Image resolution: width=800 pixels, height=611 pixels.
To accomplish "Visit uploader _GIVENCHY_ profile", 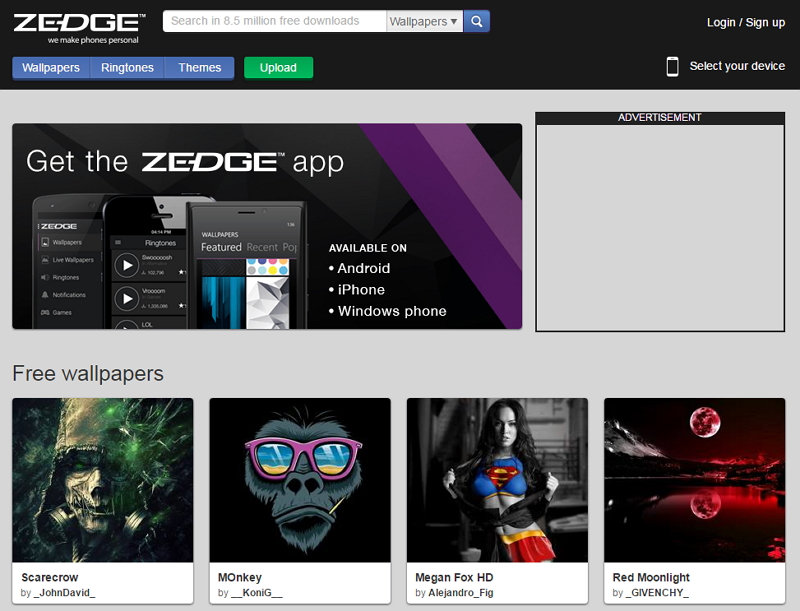I will pos(657,593).
